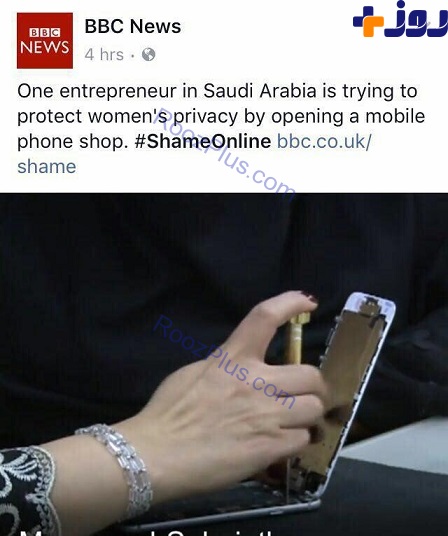The height and width of the screenshot is (536, 448).
Task: Open the BBC News page name
Action: pos(133,26)
